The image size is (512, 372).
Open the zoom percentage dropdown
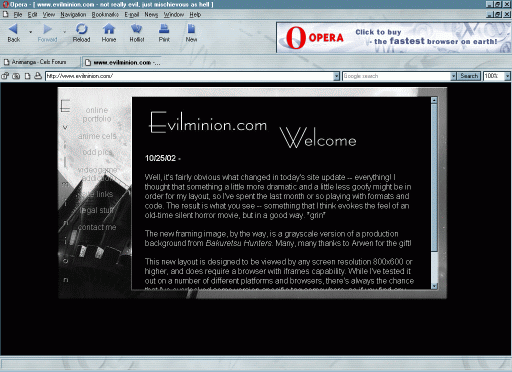(507, 76)
